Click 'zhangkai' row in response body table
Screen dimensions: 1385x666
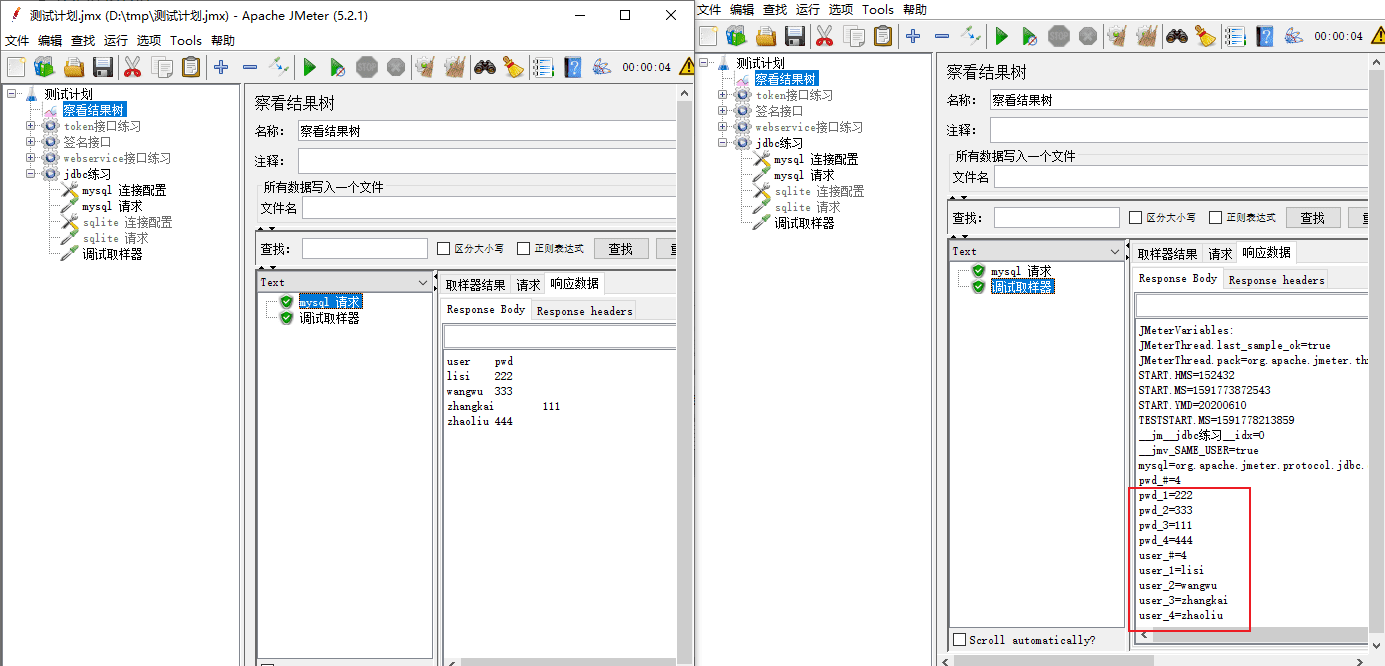tap(503, 406)
